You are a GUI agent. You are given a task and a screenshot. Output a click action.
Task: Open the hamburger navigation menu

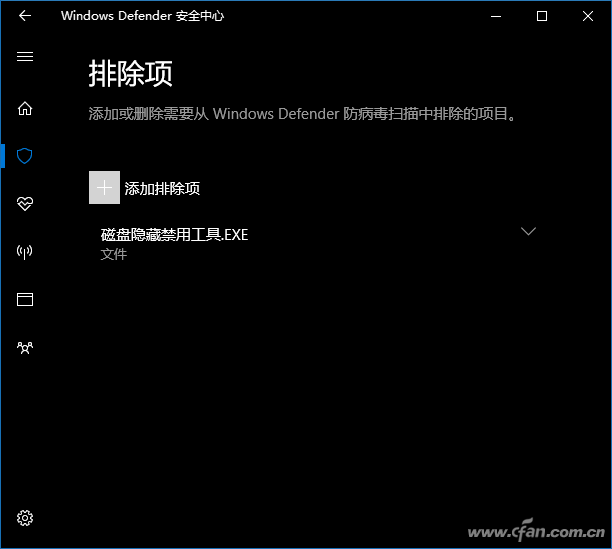pos(25,57)
